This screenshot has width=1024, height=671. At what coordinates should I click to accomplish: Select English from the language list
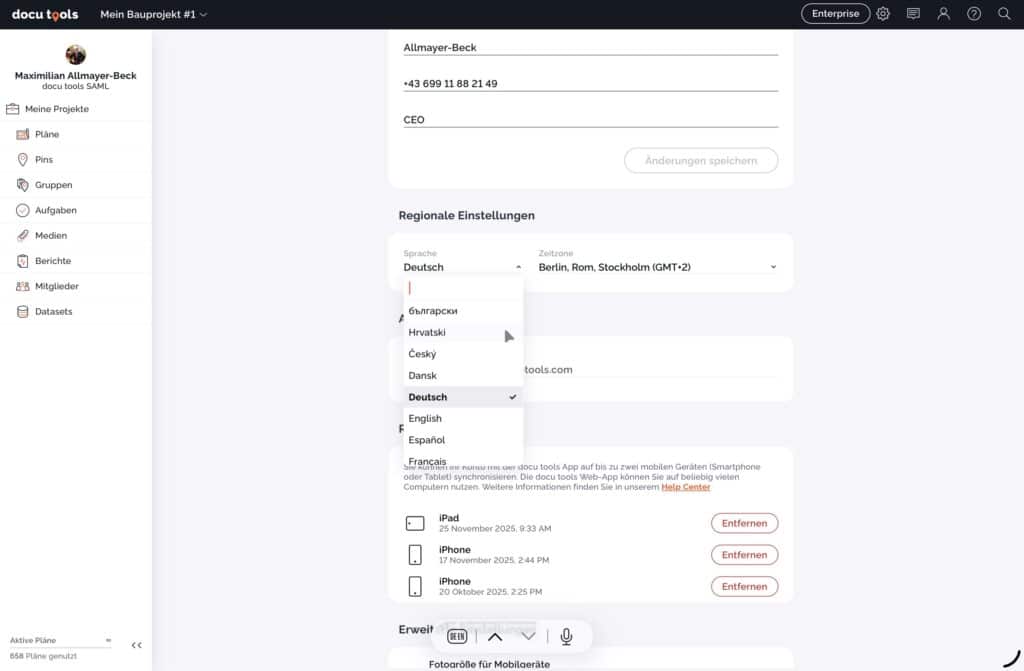pyautogui.click(x=425, y=419)
